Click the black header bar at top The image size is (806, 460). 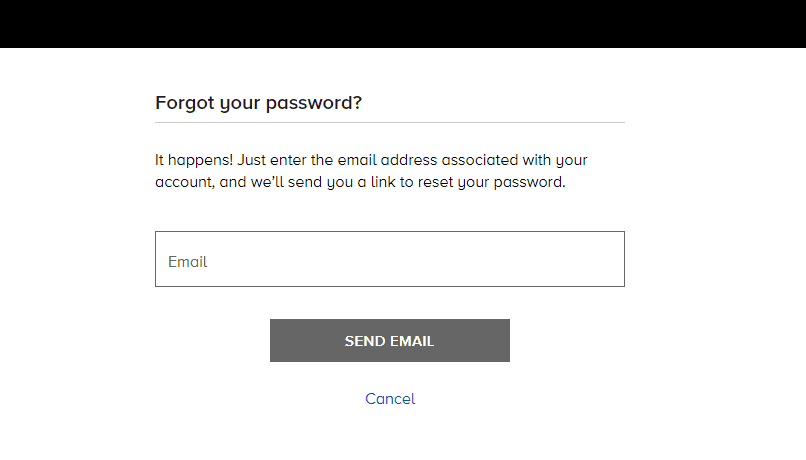(403, 23)
